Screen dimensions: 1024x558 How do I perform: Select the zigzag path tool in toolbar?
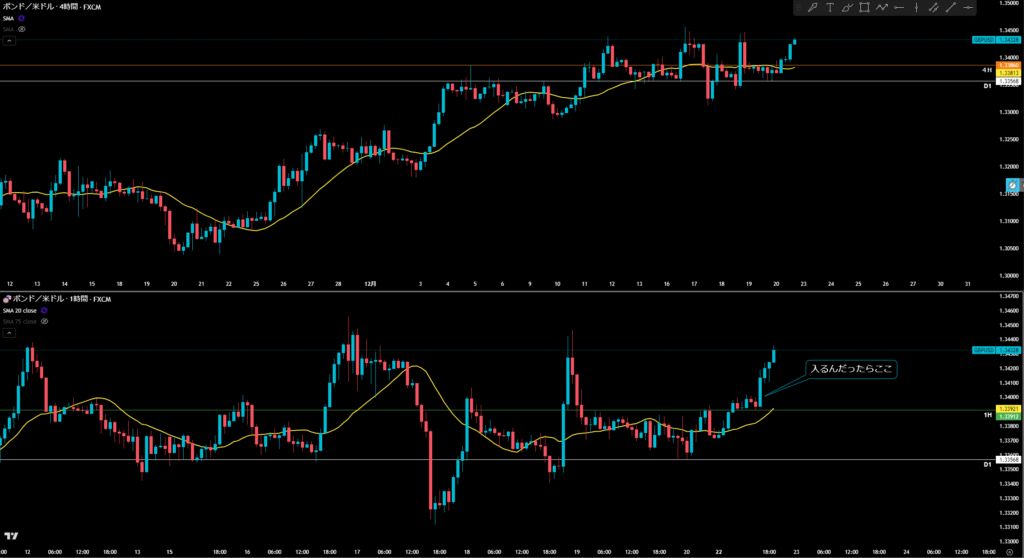(882, 8)
